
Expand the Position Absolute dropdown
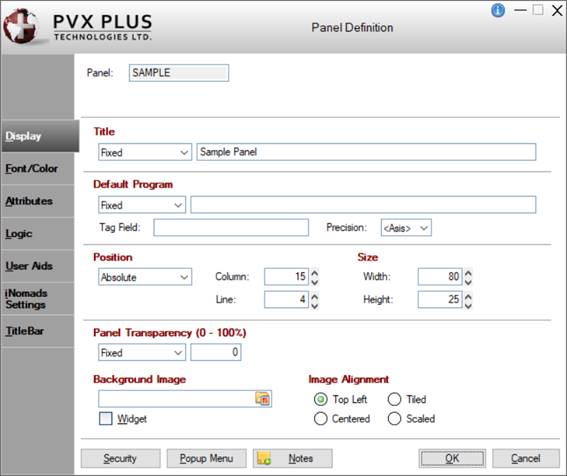(x=145, y=277)
